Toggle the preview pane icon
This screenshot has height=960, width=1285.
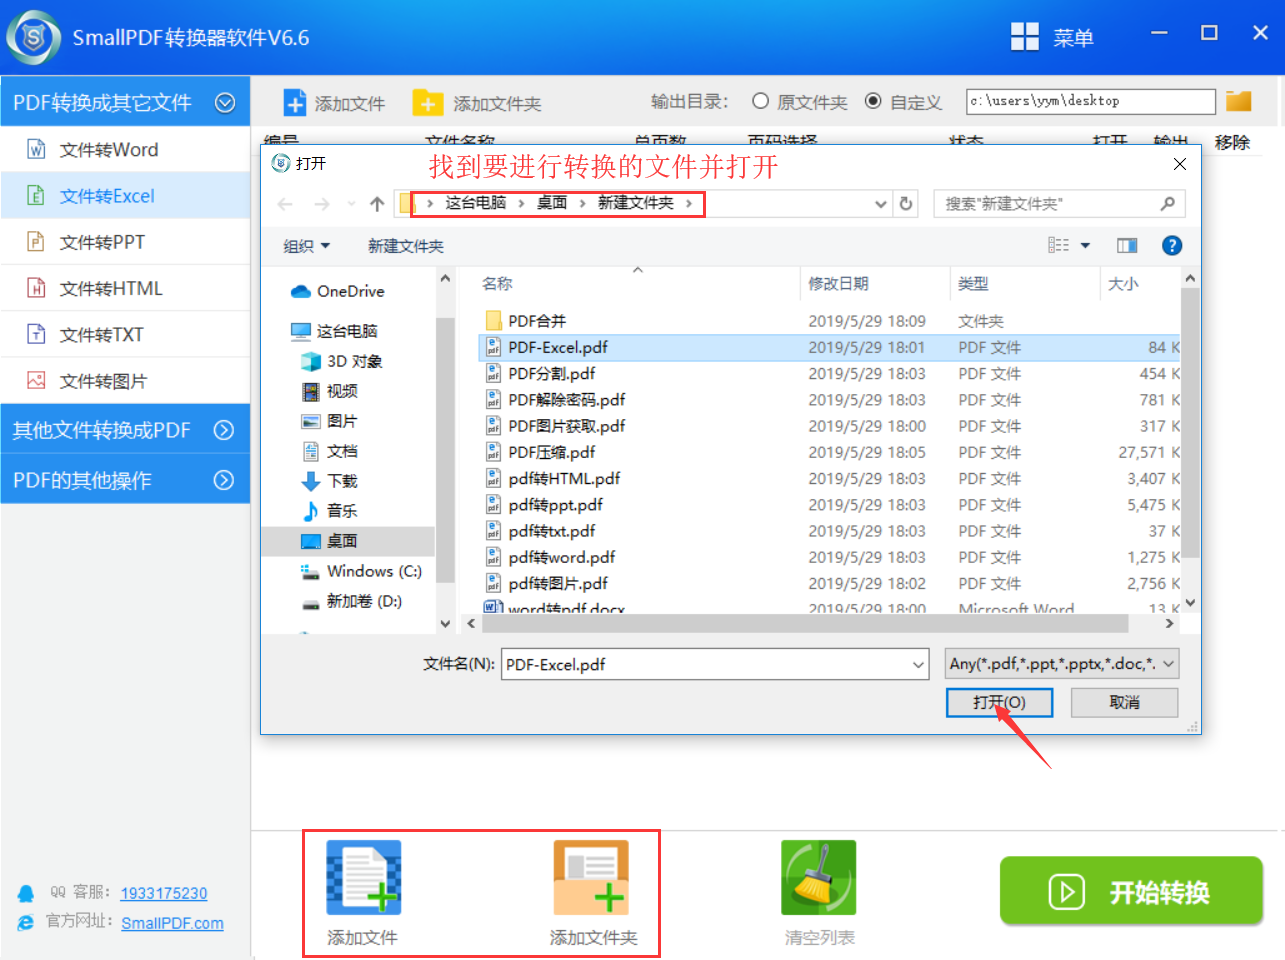1127,246
